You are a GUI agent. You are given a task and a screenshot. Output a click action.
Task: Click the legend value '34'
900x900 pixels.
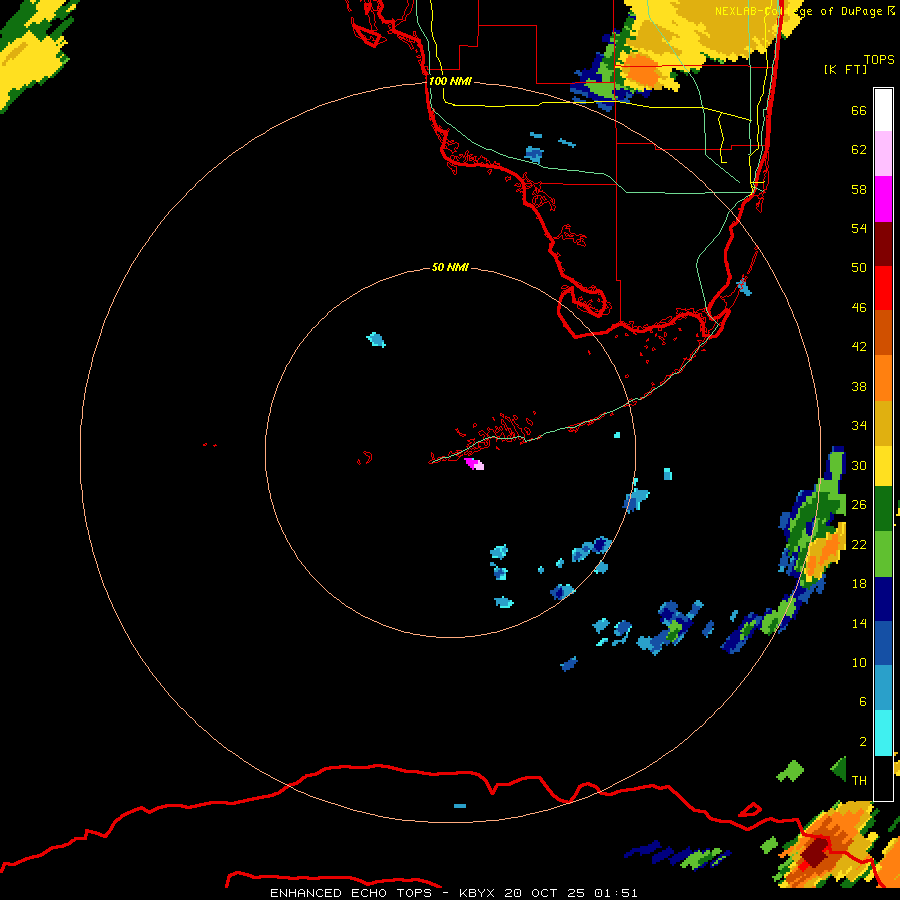(x=859, y=425)
